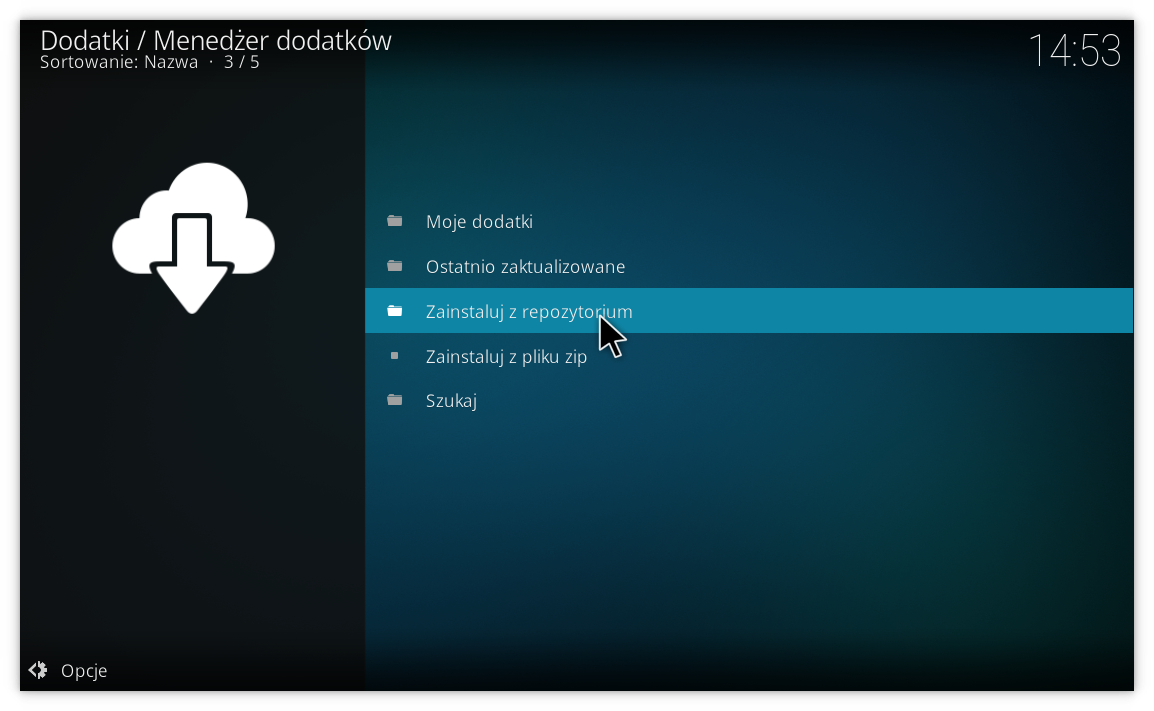Click the 14:53 clock

1074,51
